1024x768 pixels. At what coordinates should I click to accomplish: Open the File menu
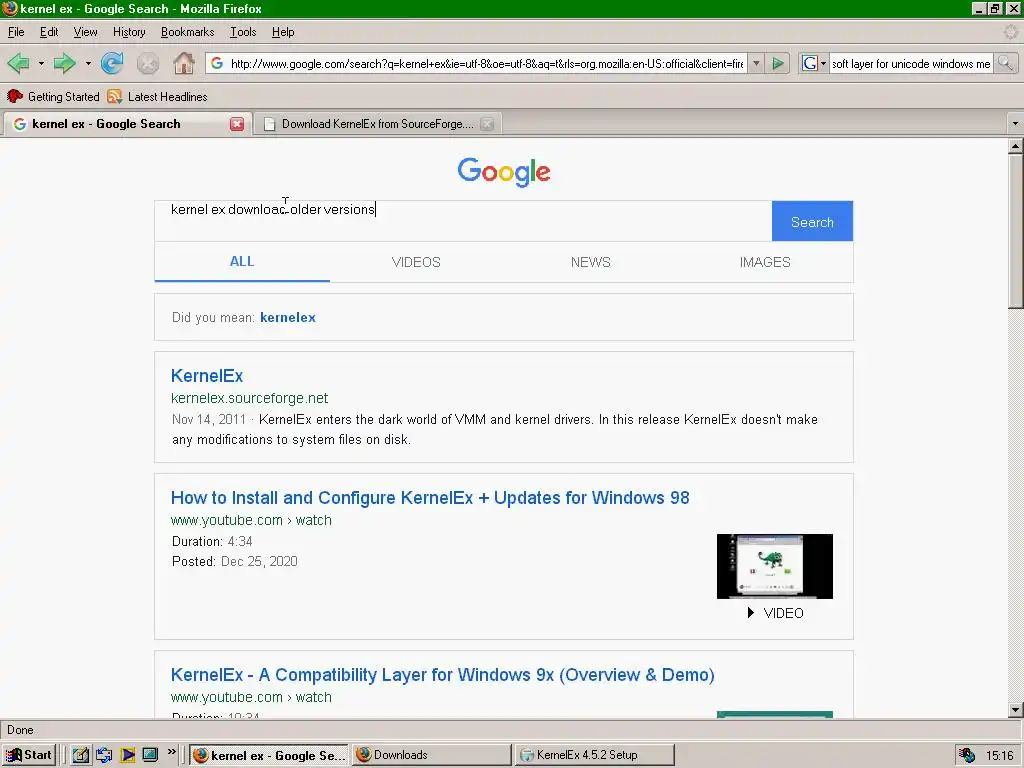point(16,32)
